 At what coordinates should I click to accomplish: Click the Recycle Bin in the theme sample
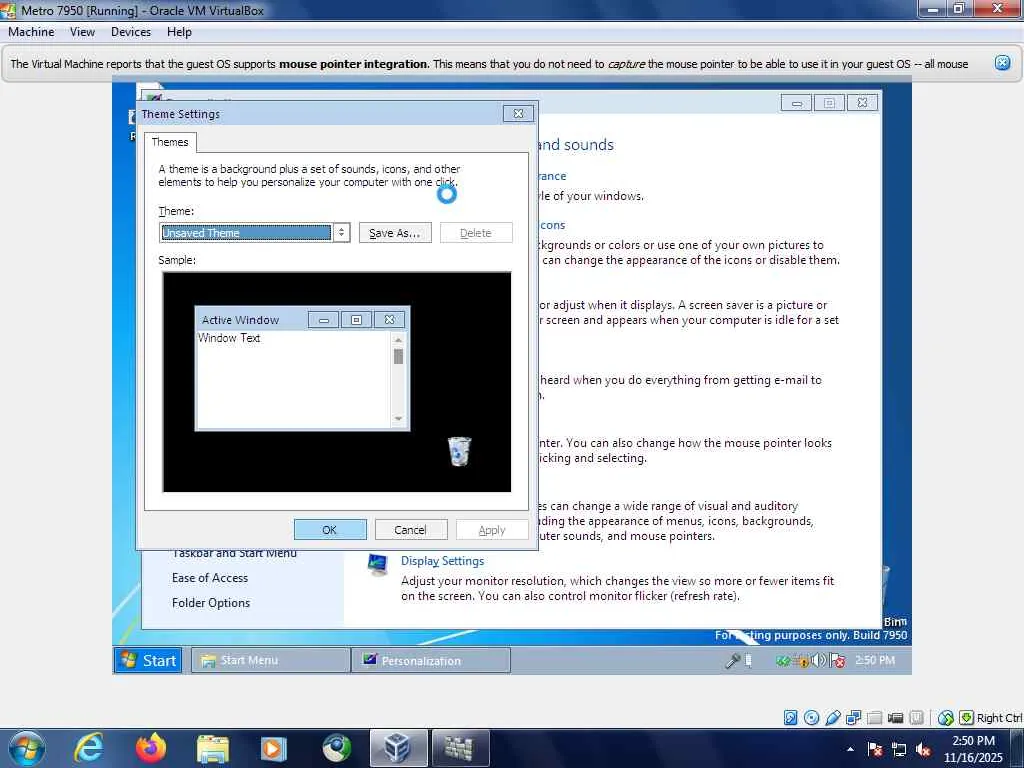coord(459,451)
